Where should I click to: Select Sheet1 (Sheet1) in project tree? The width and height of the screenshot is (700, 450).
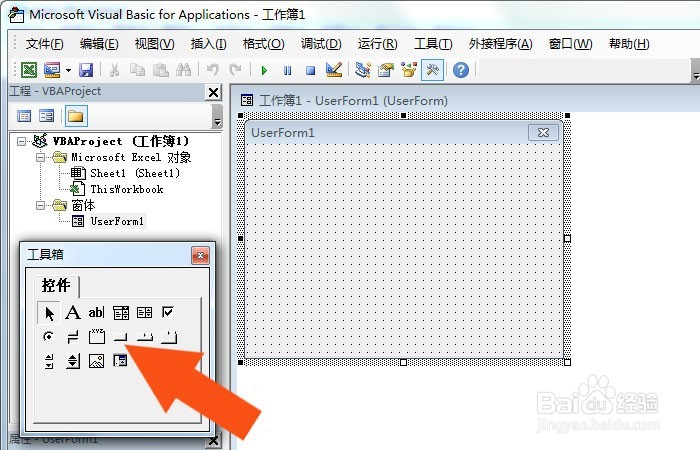coord(135,173)
